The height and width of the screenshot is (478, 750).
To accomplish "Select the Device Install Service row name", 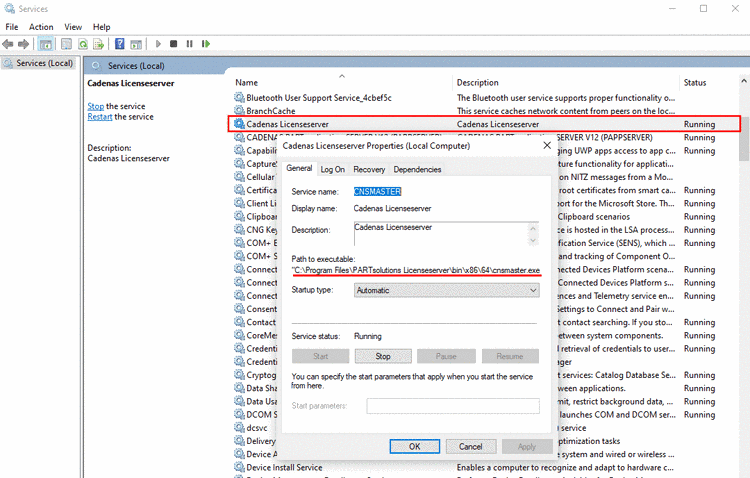I will tap(284, 467).
